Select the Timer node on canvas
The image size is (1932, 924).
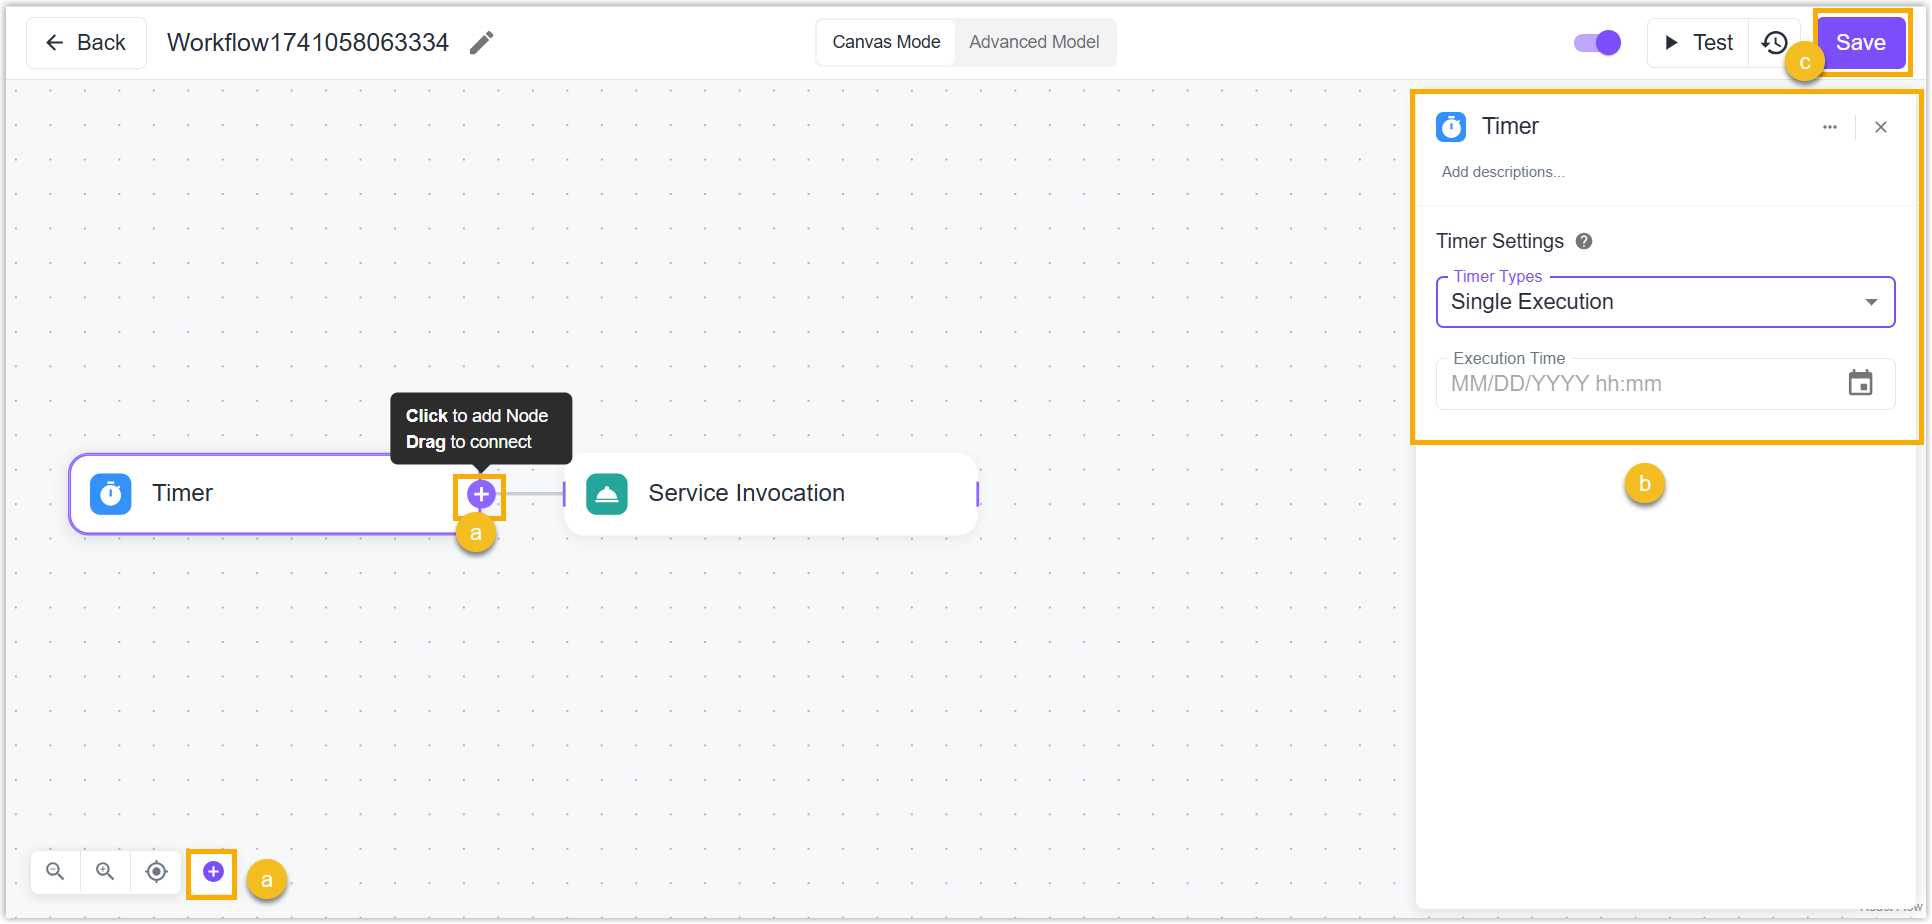[275, 494]
